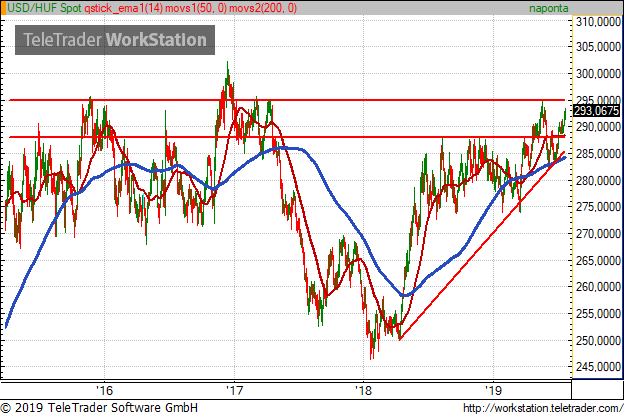Open the workstation.teletrader.com link
Screen dimensions: 624x417
pos(542,408)
